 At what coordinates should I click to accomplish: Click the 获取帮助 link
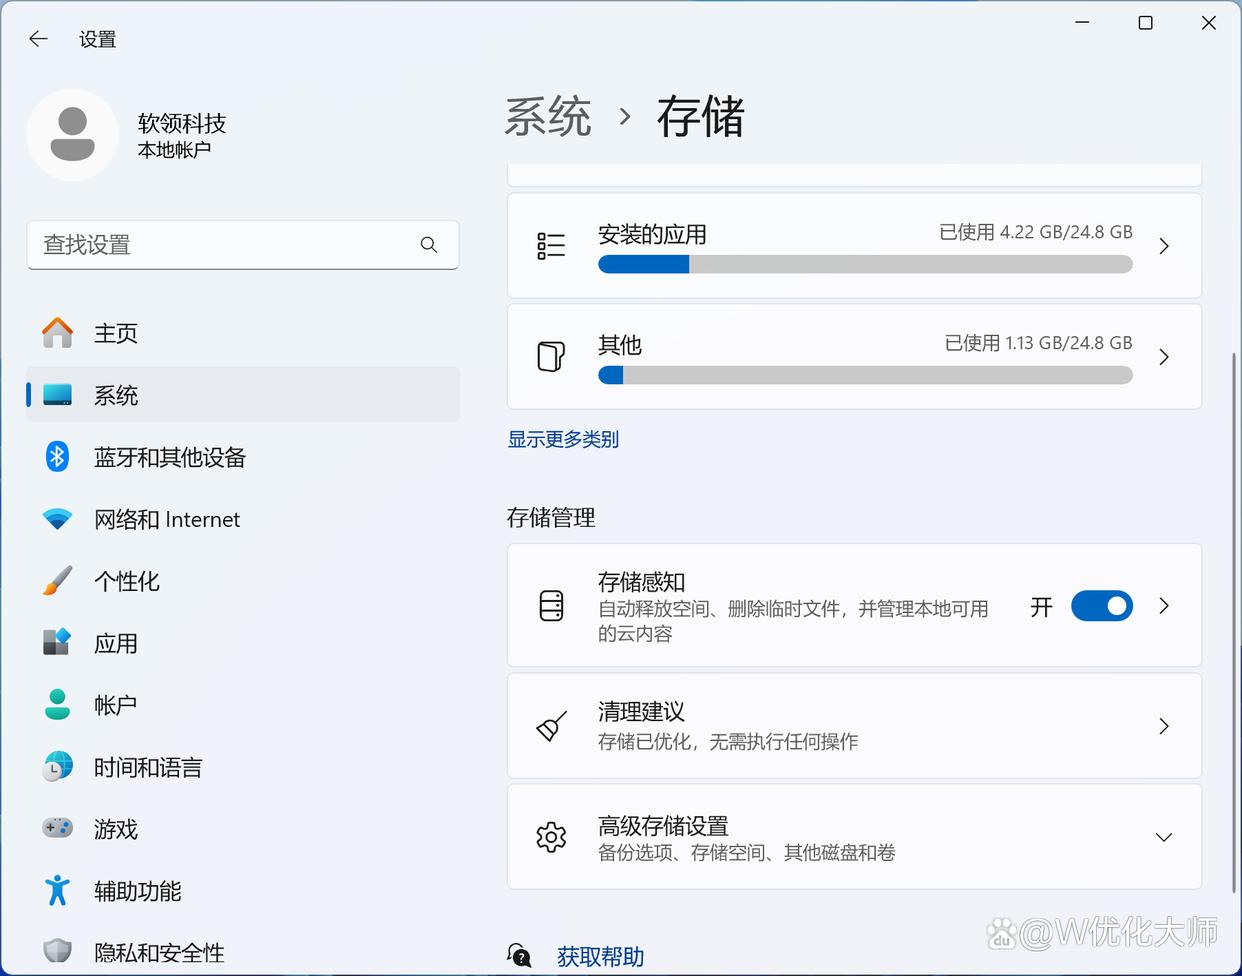coord(600,957)
